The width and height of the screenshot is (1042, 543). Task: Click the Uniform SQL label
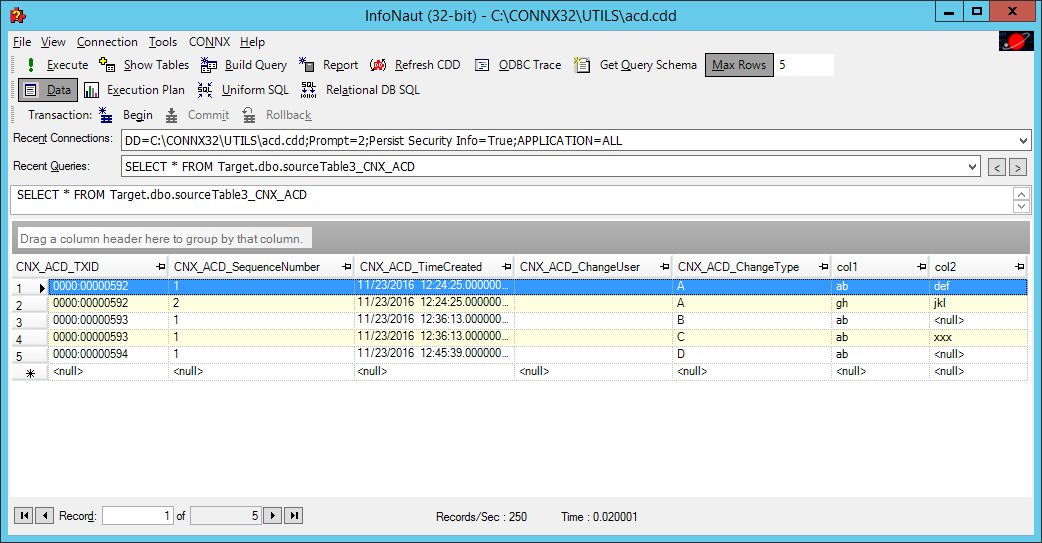[x=255, y=90]
